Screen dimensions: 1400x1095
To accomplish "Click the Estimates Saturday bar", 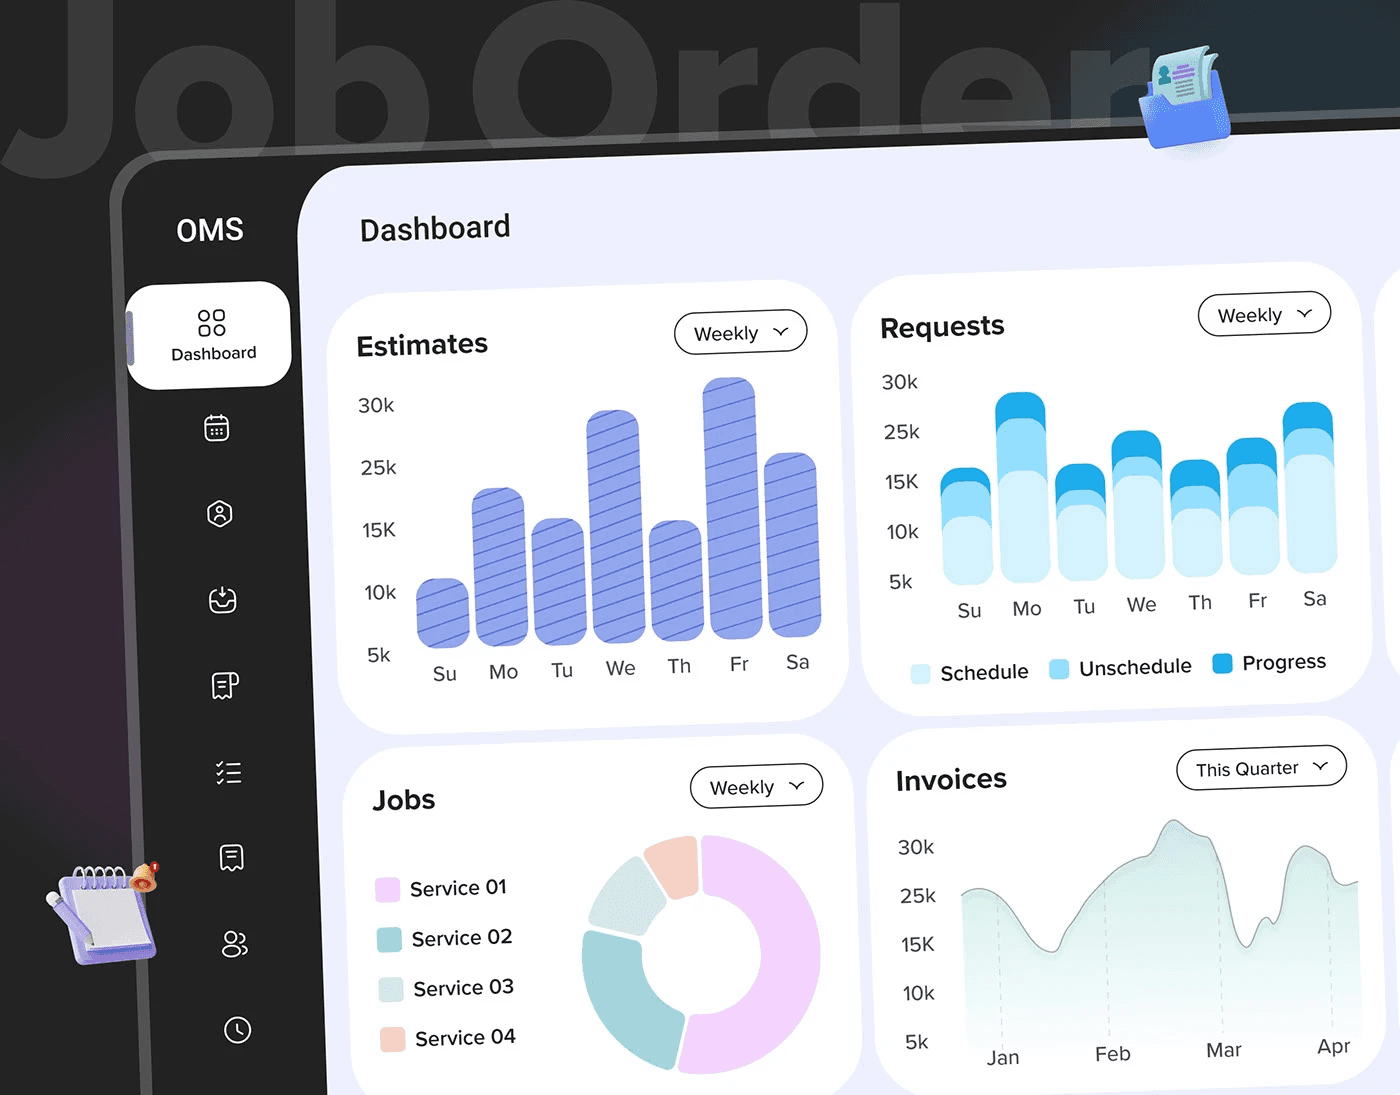I will [x=793, y=545].
